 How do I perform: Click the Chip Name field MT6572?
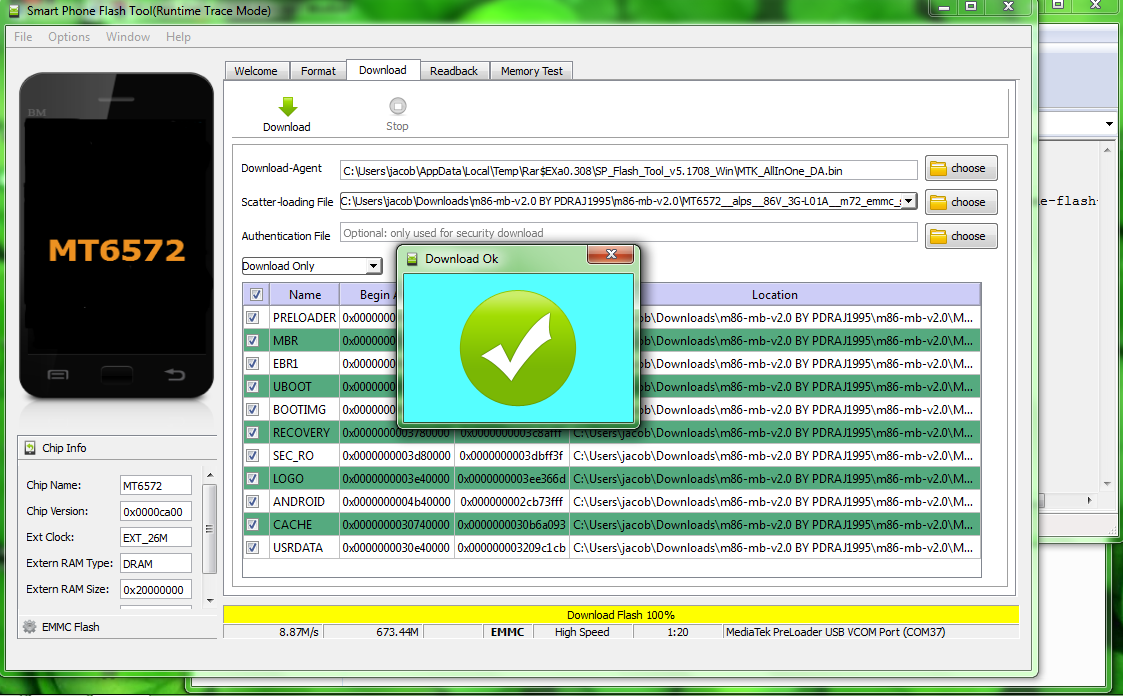pyautogui.click(x=156, y=485)
